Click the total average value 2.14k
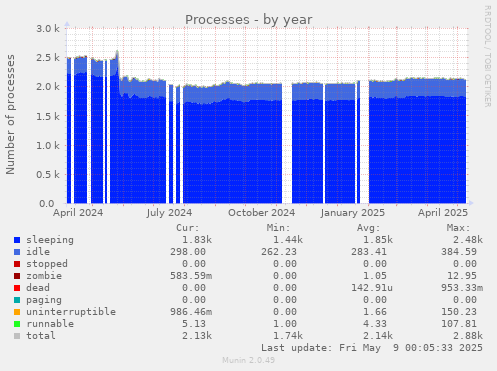 click(378, 336)
